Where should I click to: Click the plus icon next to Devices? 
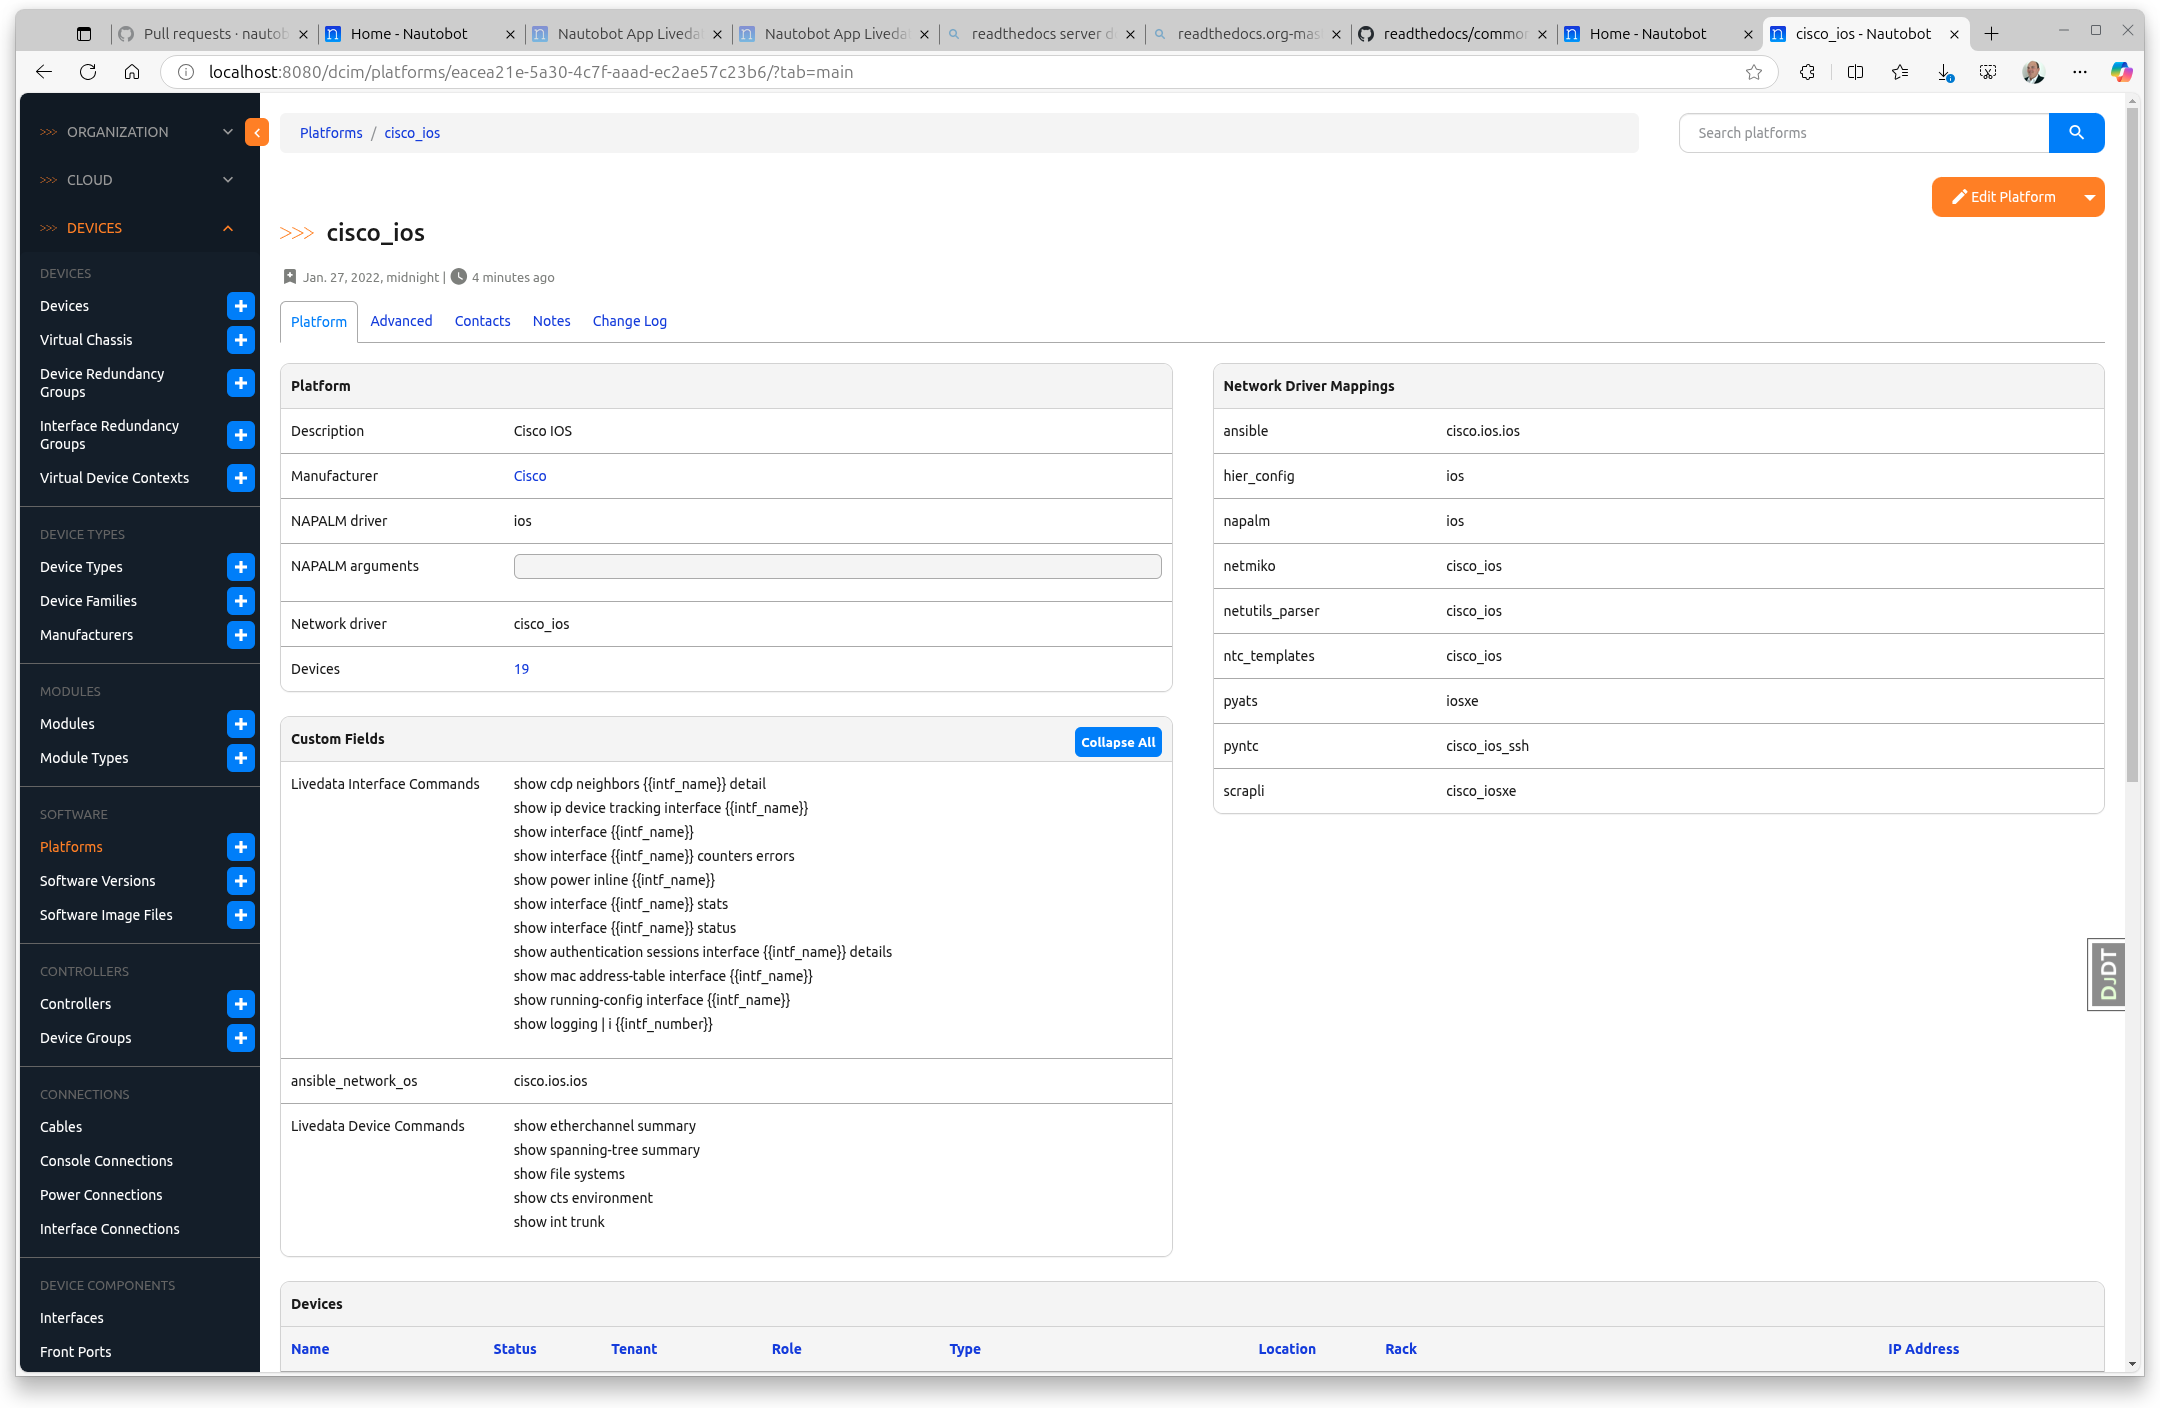tap(240, 306)
